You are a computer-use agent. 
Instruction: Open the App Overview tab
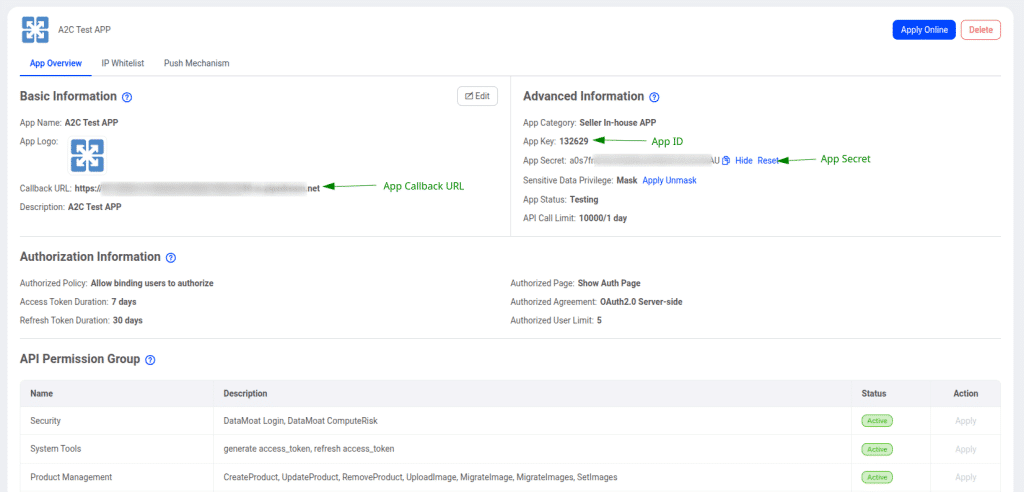(x=56, y=63)
